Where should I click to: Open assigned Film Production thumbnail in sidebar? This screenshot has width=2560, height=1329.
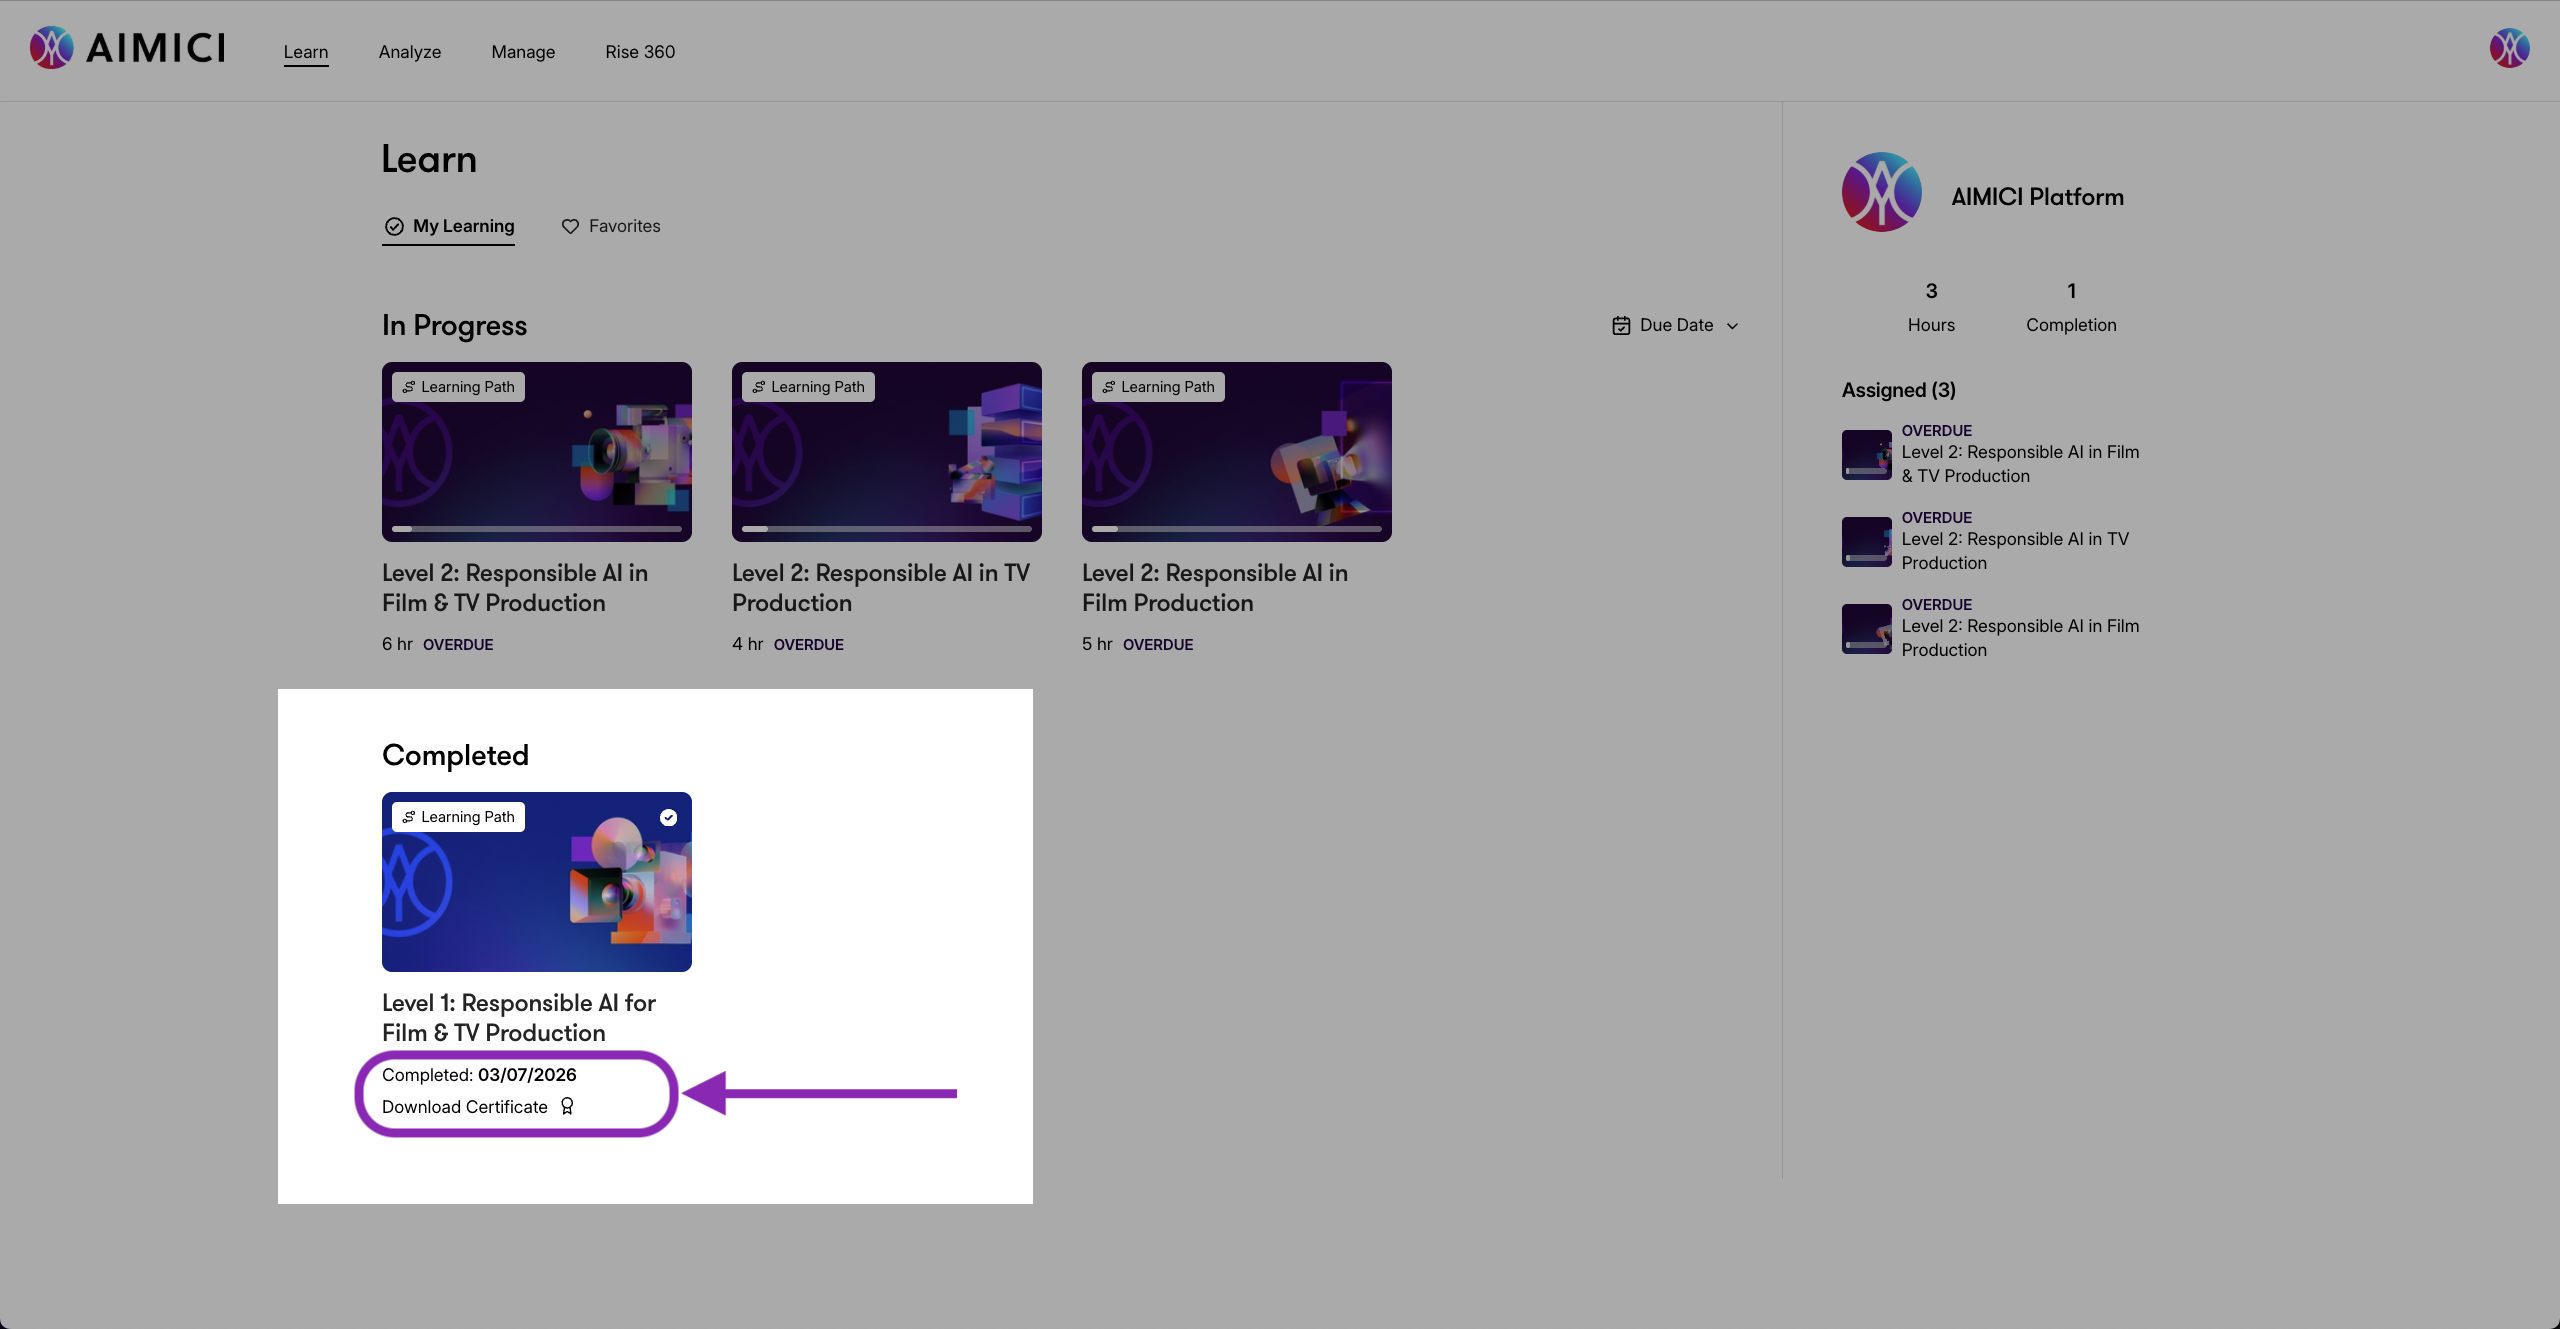(1867, 629)
